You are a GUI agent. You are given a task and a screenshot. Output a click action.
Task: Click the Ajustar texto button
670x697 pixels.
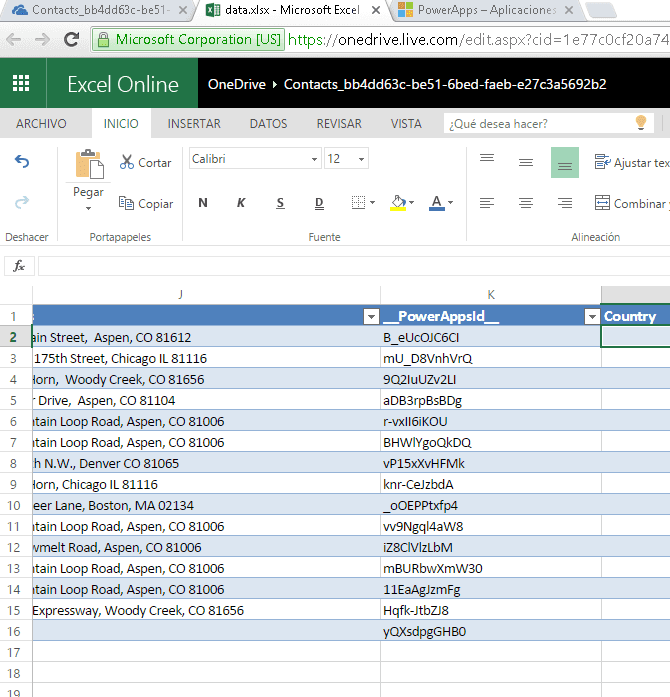coord(632,163)
